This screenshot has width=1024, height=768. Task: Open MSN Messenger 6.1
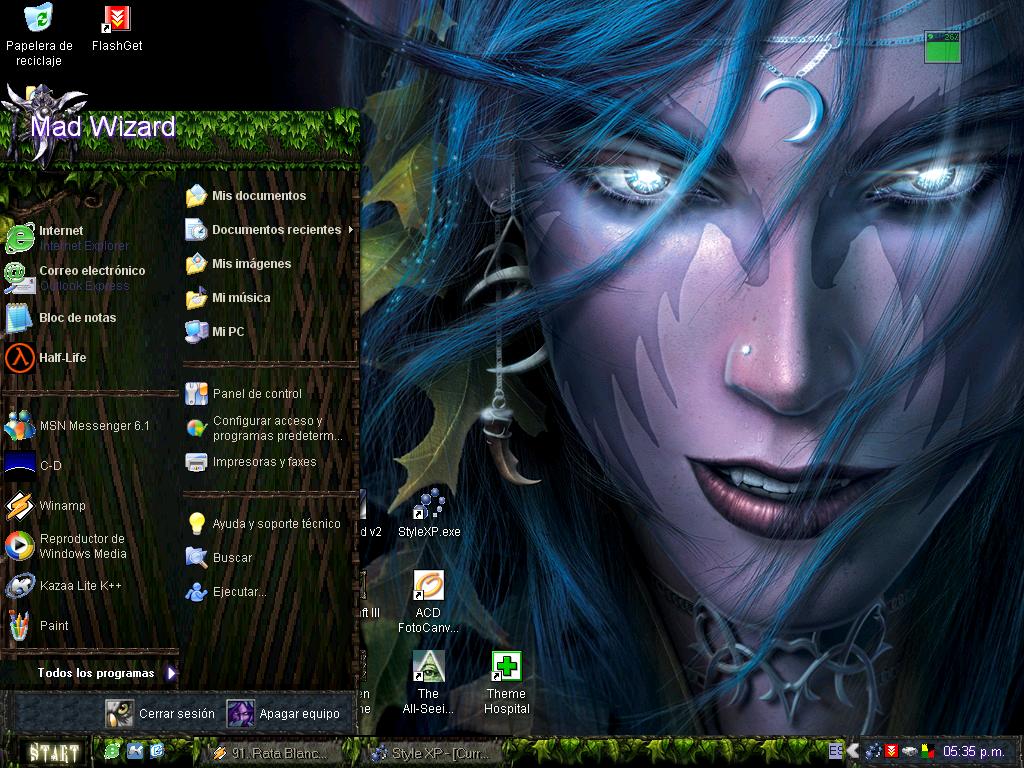coord(90,426)
